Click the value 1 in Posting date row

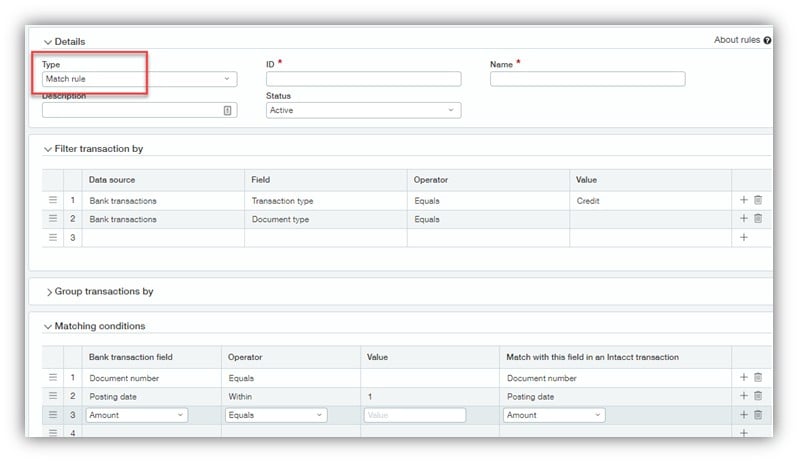point(430,396)
